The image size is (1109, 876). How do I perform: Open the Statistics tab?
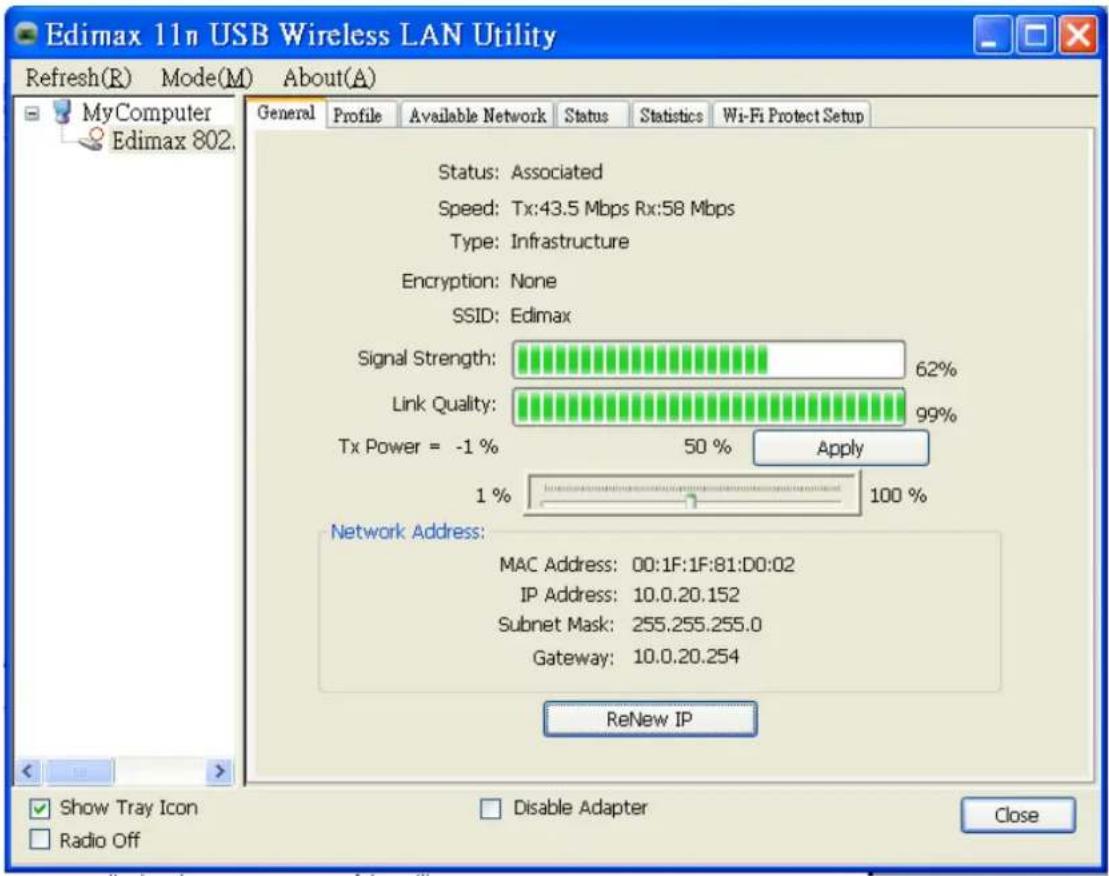(671, 115)
